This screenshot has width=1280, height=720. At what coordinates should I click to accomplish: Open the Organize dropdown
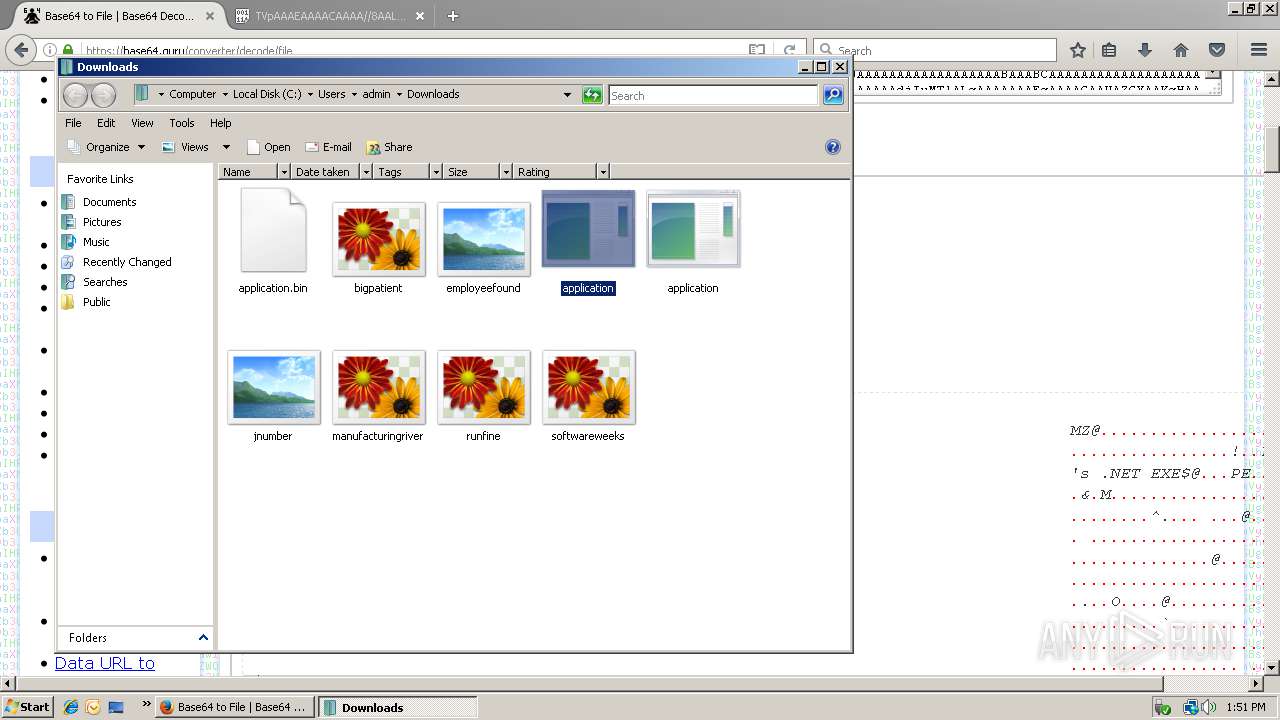coord(107,147)
